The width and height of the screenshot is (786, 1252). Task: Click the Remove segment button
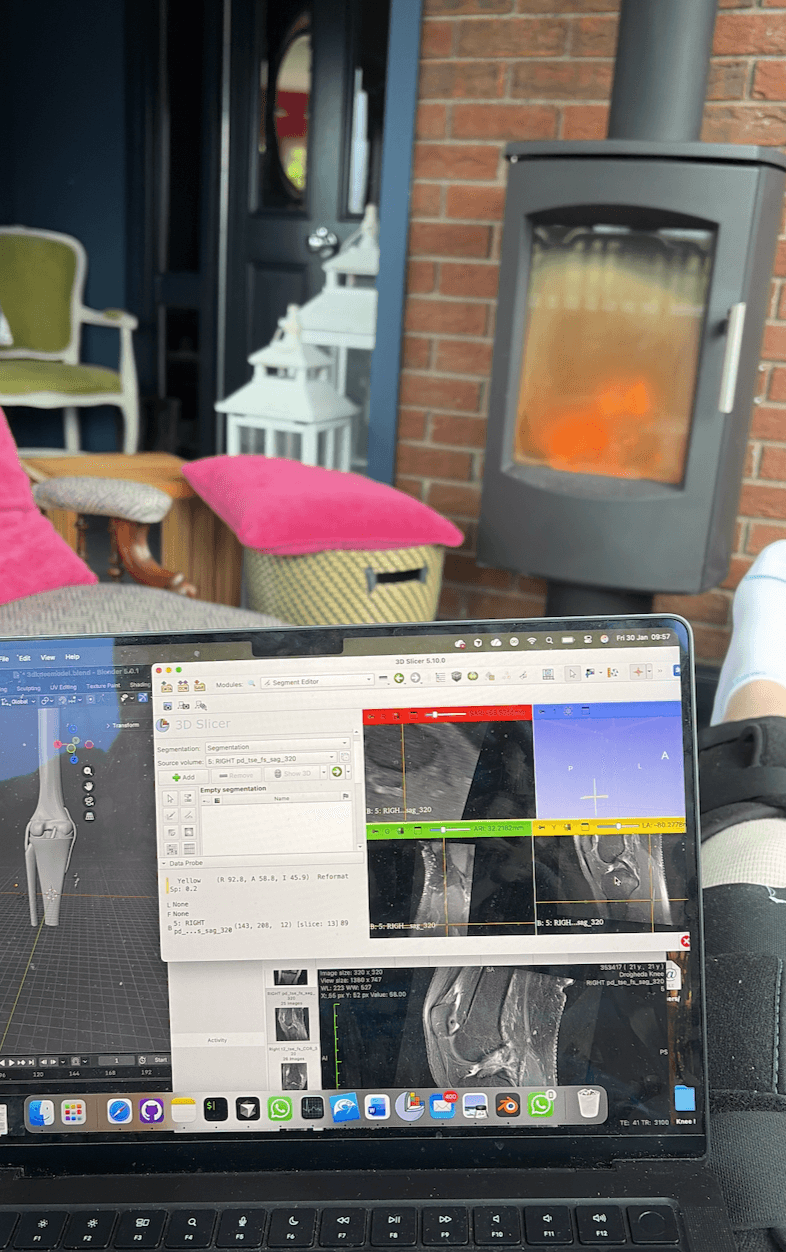[237, 774]
